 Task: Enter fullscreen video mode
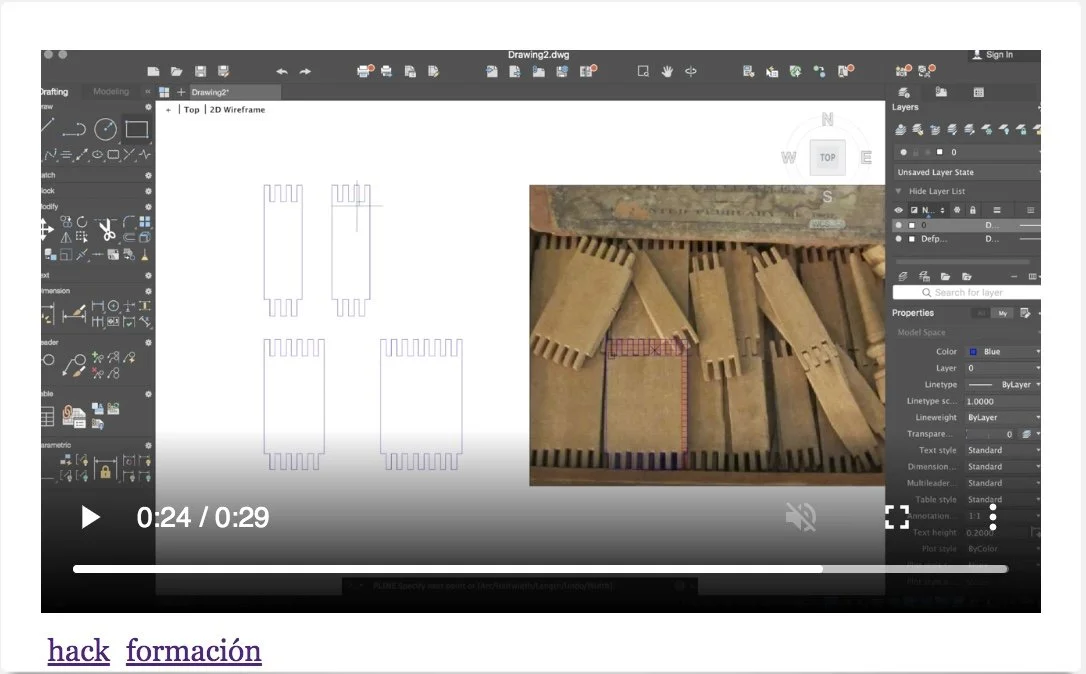(897, 517)
